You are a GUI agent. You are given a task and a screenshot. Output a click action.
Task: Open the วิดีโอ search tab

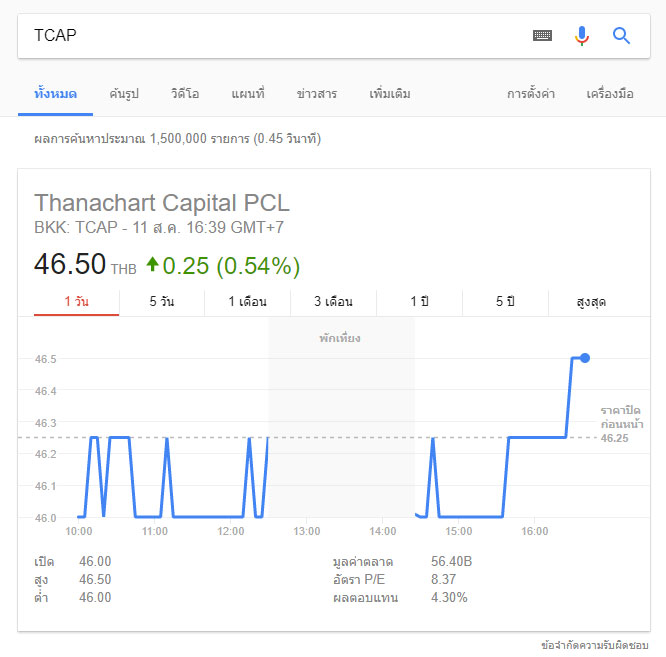[x=185, y=94]
